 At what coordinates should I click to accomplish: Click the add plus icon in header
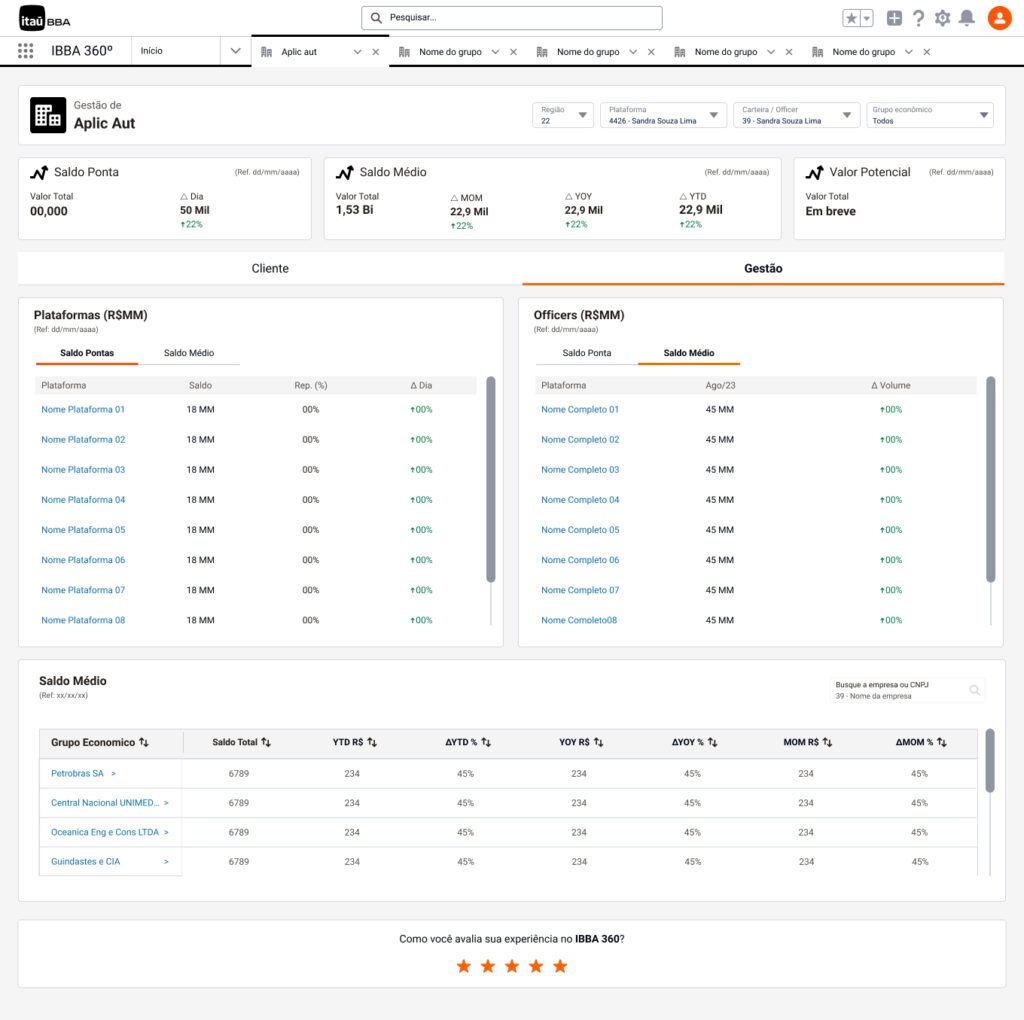tap(894, 18)
